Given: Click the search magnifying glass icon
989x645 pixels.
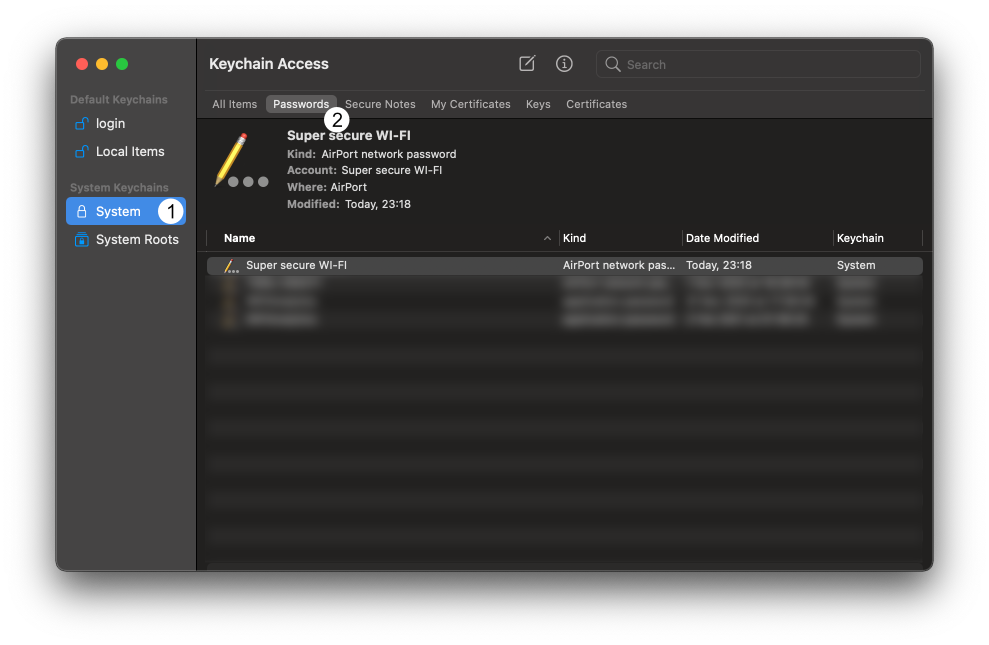Looking at the screenshot, I should [x=613, y=64].
